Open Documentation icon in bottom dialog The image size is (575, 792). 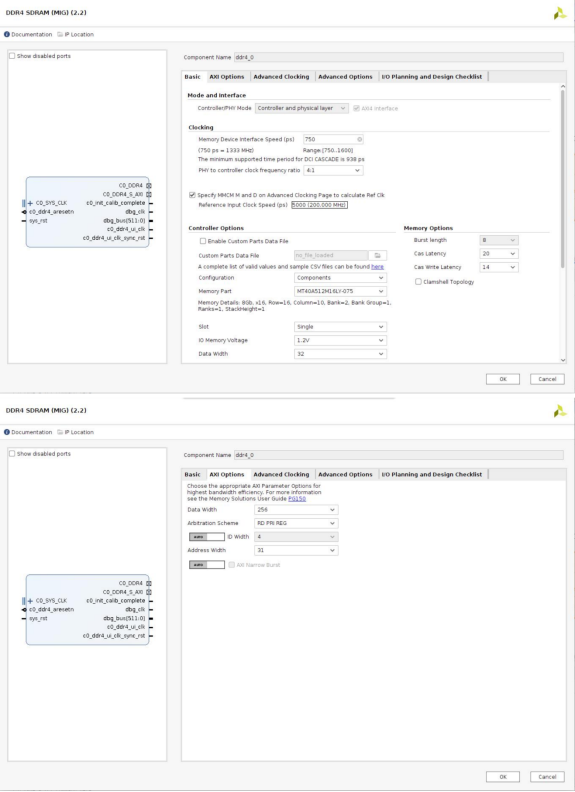tap(7, 432)
